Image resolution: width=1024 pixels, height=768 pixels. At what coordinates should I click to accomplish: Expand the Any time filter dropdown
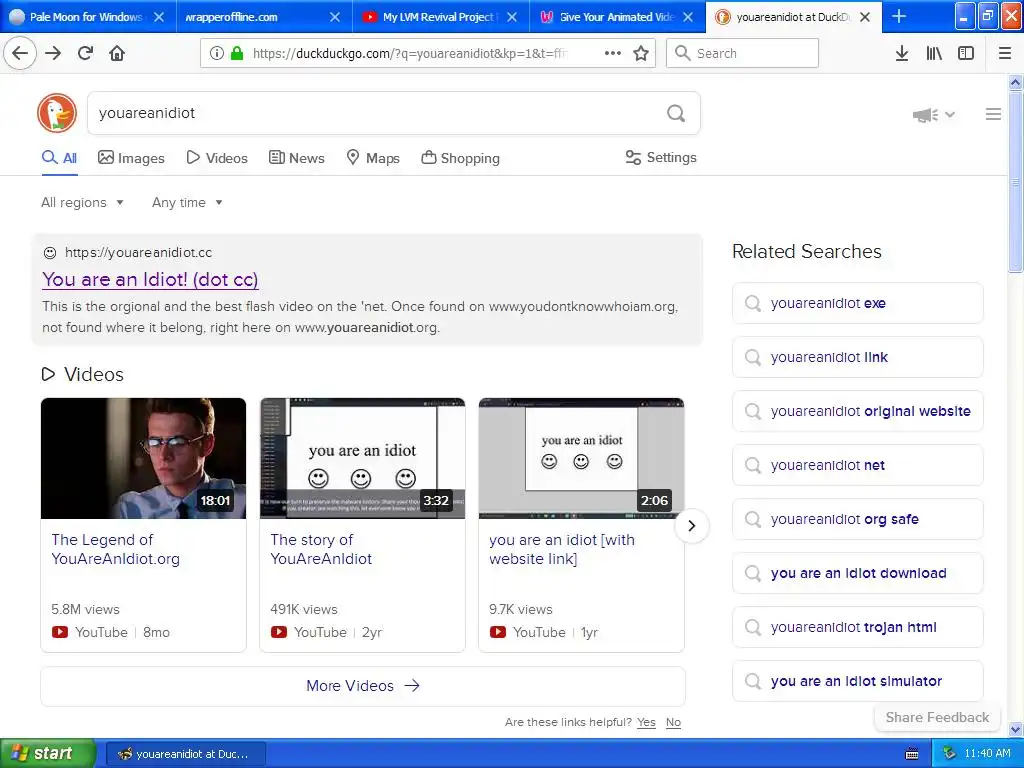click(x=187, y=202)
